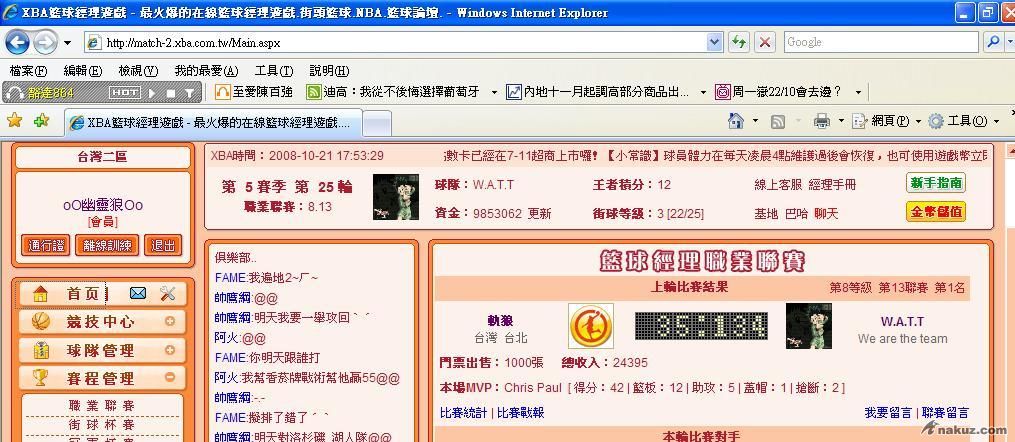Expand the address bar history dropdown
Viewport: 1015px width, 442px height.
(715, 43)
